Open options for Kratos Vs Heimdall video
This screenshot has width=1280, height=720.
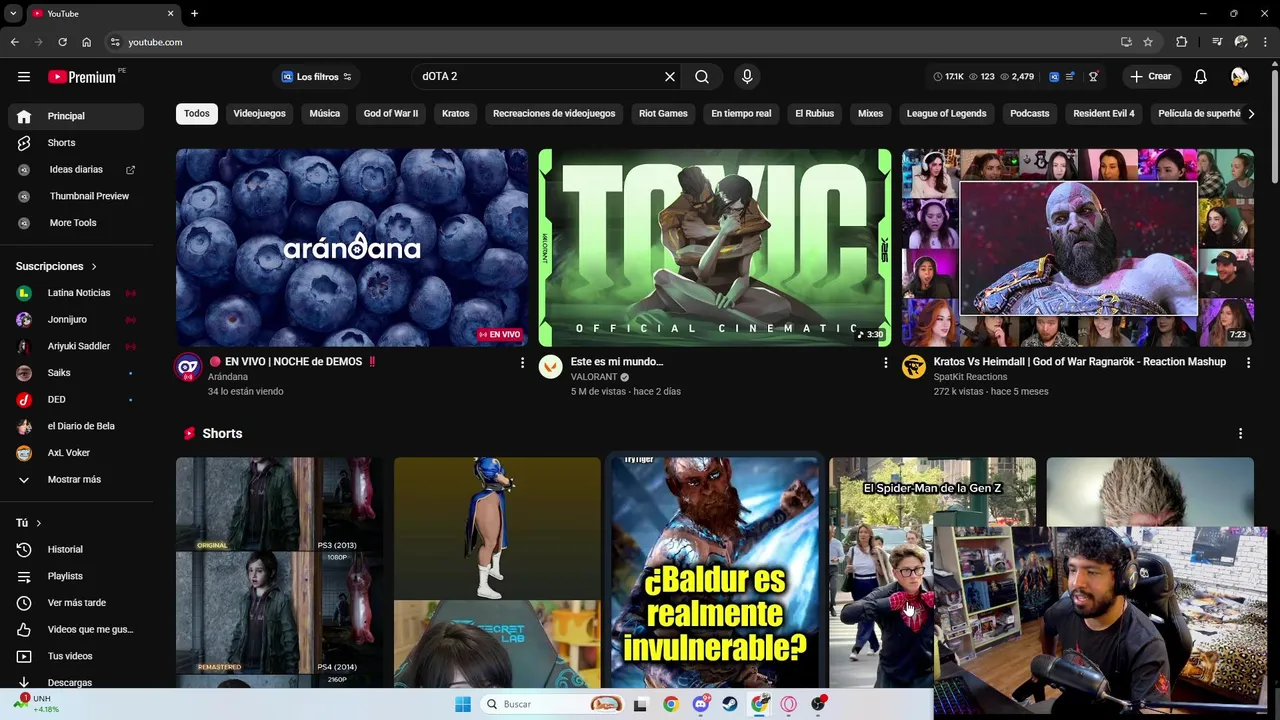(1248, 363)
